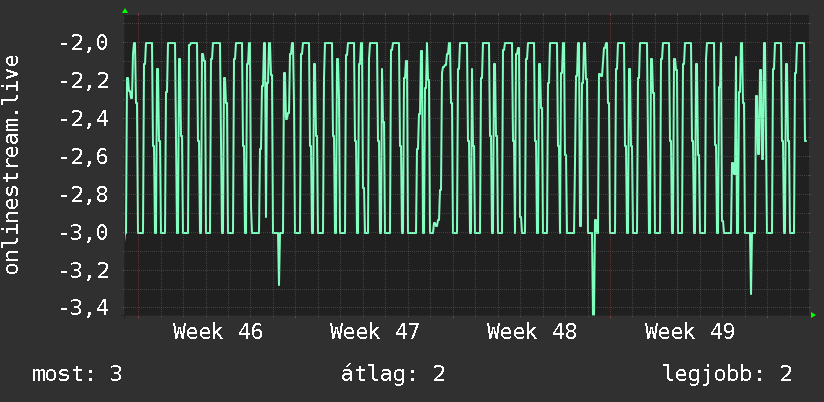Click the '-2,6' y-axis value
Viewport: 824px width, 402px height.
84,157
